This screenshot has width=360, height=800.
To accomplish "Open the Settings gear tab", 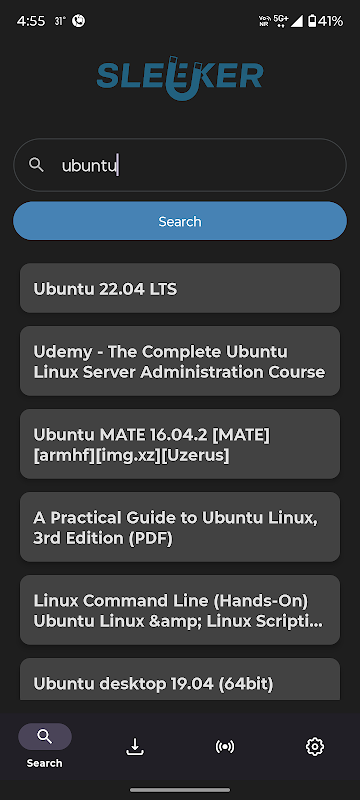I will (x=315, y=747).
